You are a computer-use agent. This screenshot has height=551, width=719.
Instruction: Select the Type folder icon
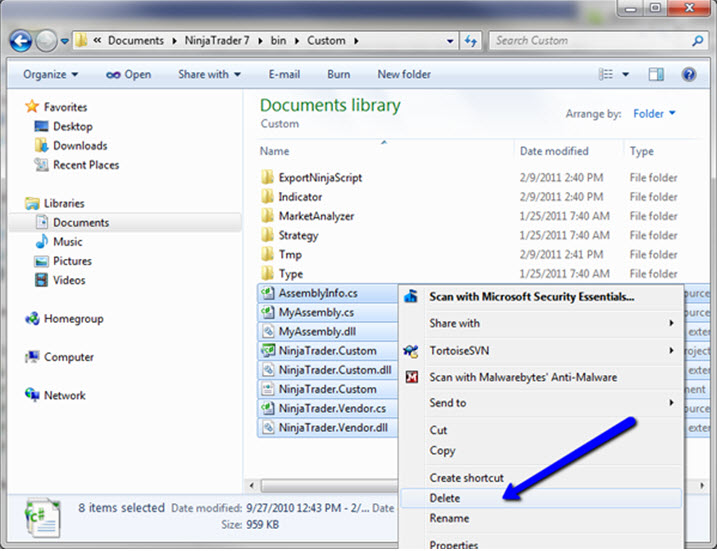[267, 274]
